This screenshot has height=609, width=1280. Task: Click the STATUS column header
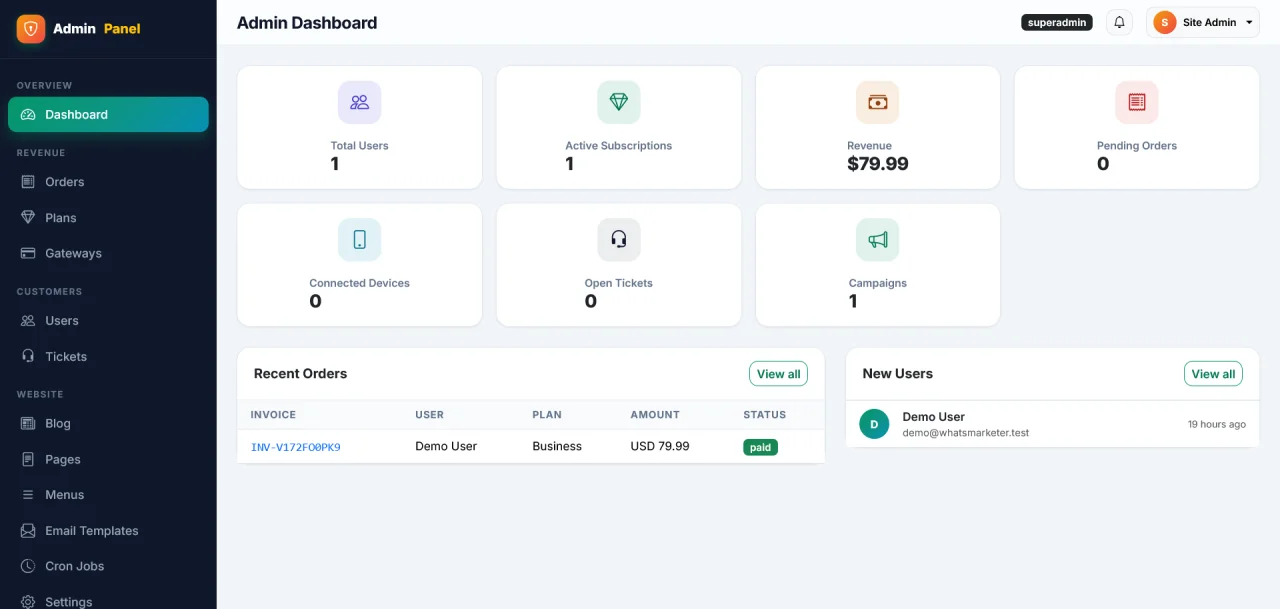(x=764, y=415)
